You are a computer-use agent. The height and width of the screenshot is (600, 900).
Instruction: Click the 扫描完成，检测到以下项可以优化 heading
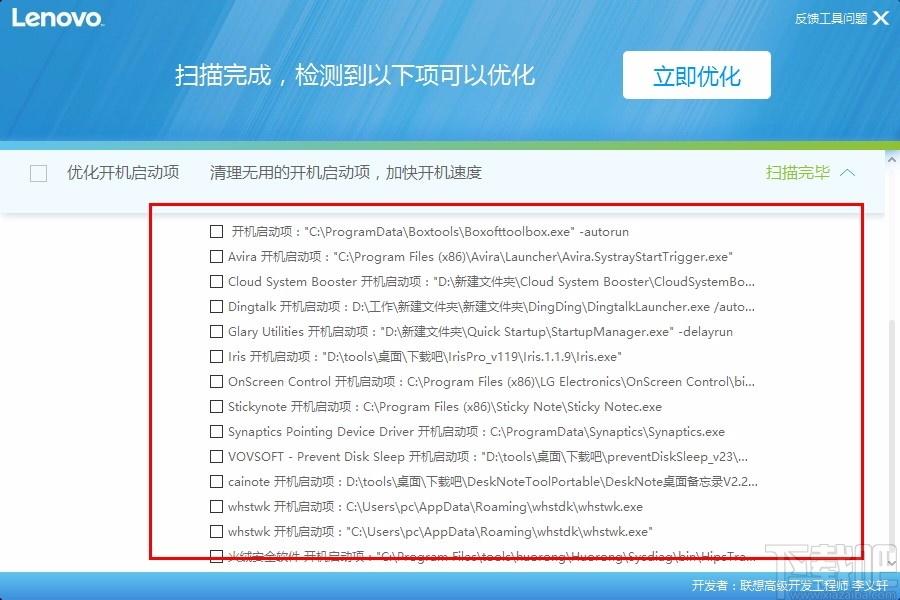[x=355, y=75]
